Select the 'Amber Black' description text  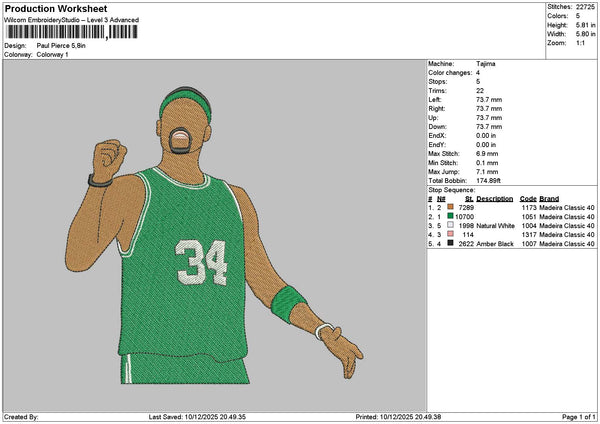pyautogui.click(x=495, y=244)
